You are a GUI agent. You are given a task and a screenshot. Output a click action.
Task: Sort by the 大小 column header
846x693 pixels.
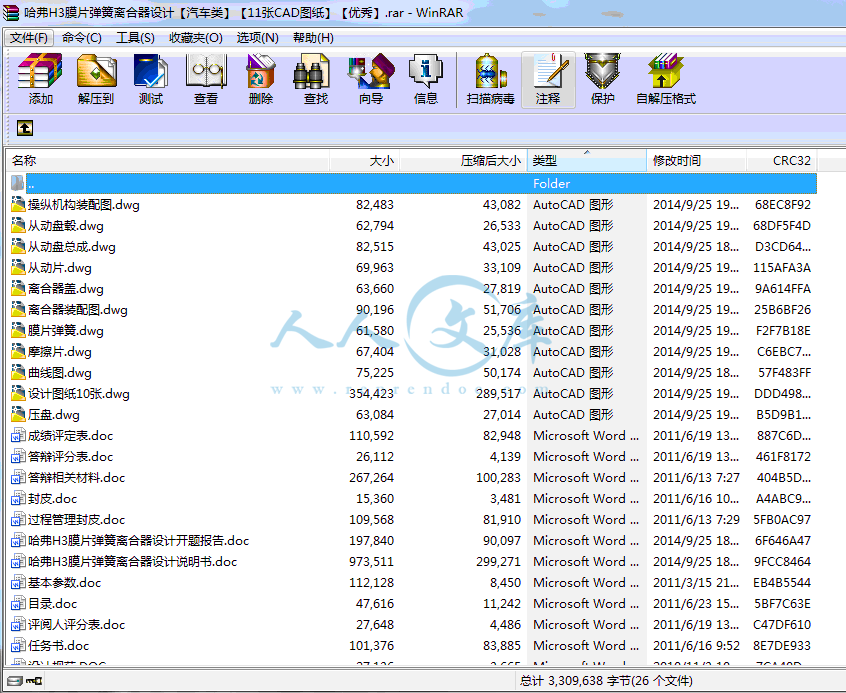pyautogui.click(x=364, y=161)
